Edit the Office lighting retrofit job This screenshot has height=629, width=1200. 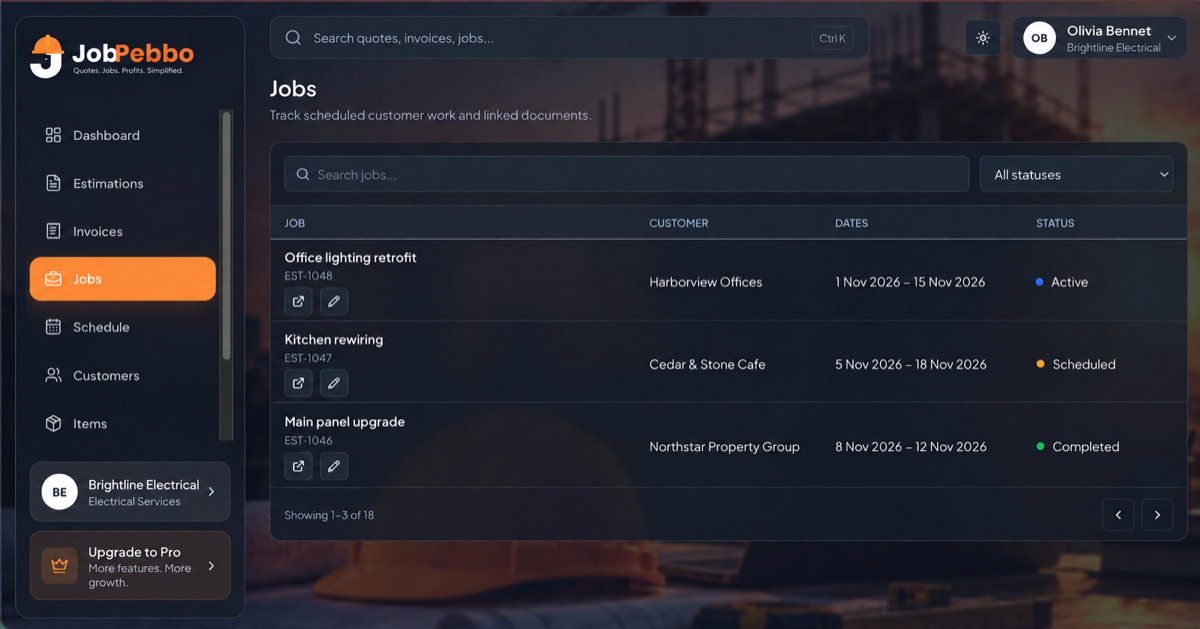(334, 301)
